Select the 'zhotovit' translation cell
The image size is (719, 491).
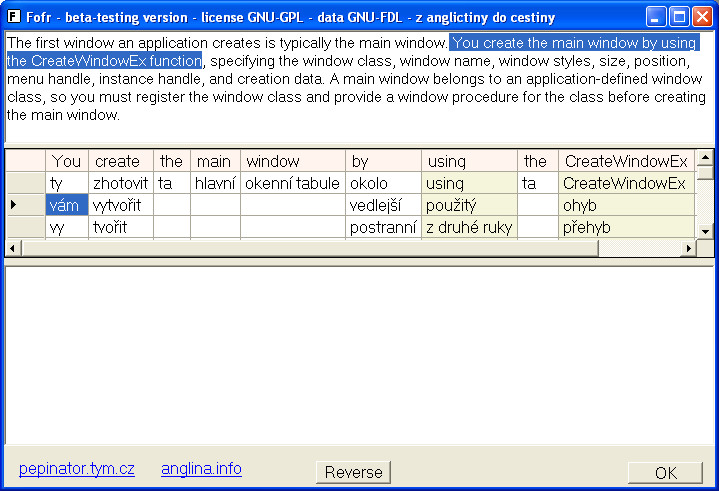pyautogui.click(x=121, y=183)
